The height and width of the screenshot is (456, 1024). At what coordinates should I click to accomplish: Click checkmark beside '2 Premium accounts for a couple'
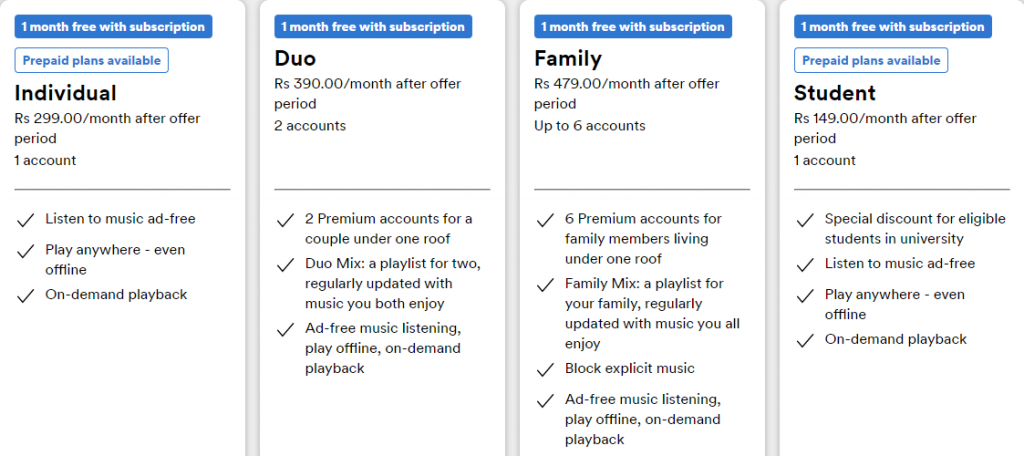coord(285,220)
